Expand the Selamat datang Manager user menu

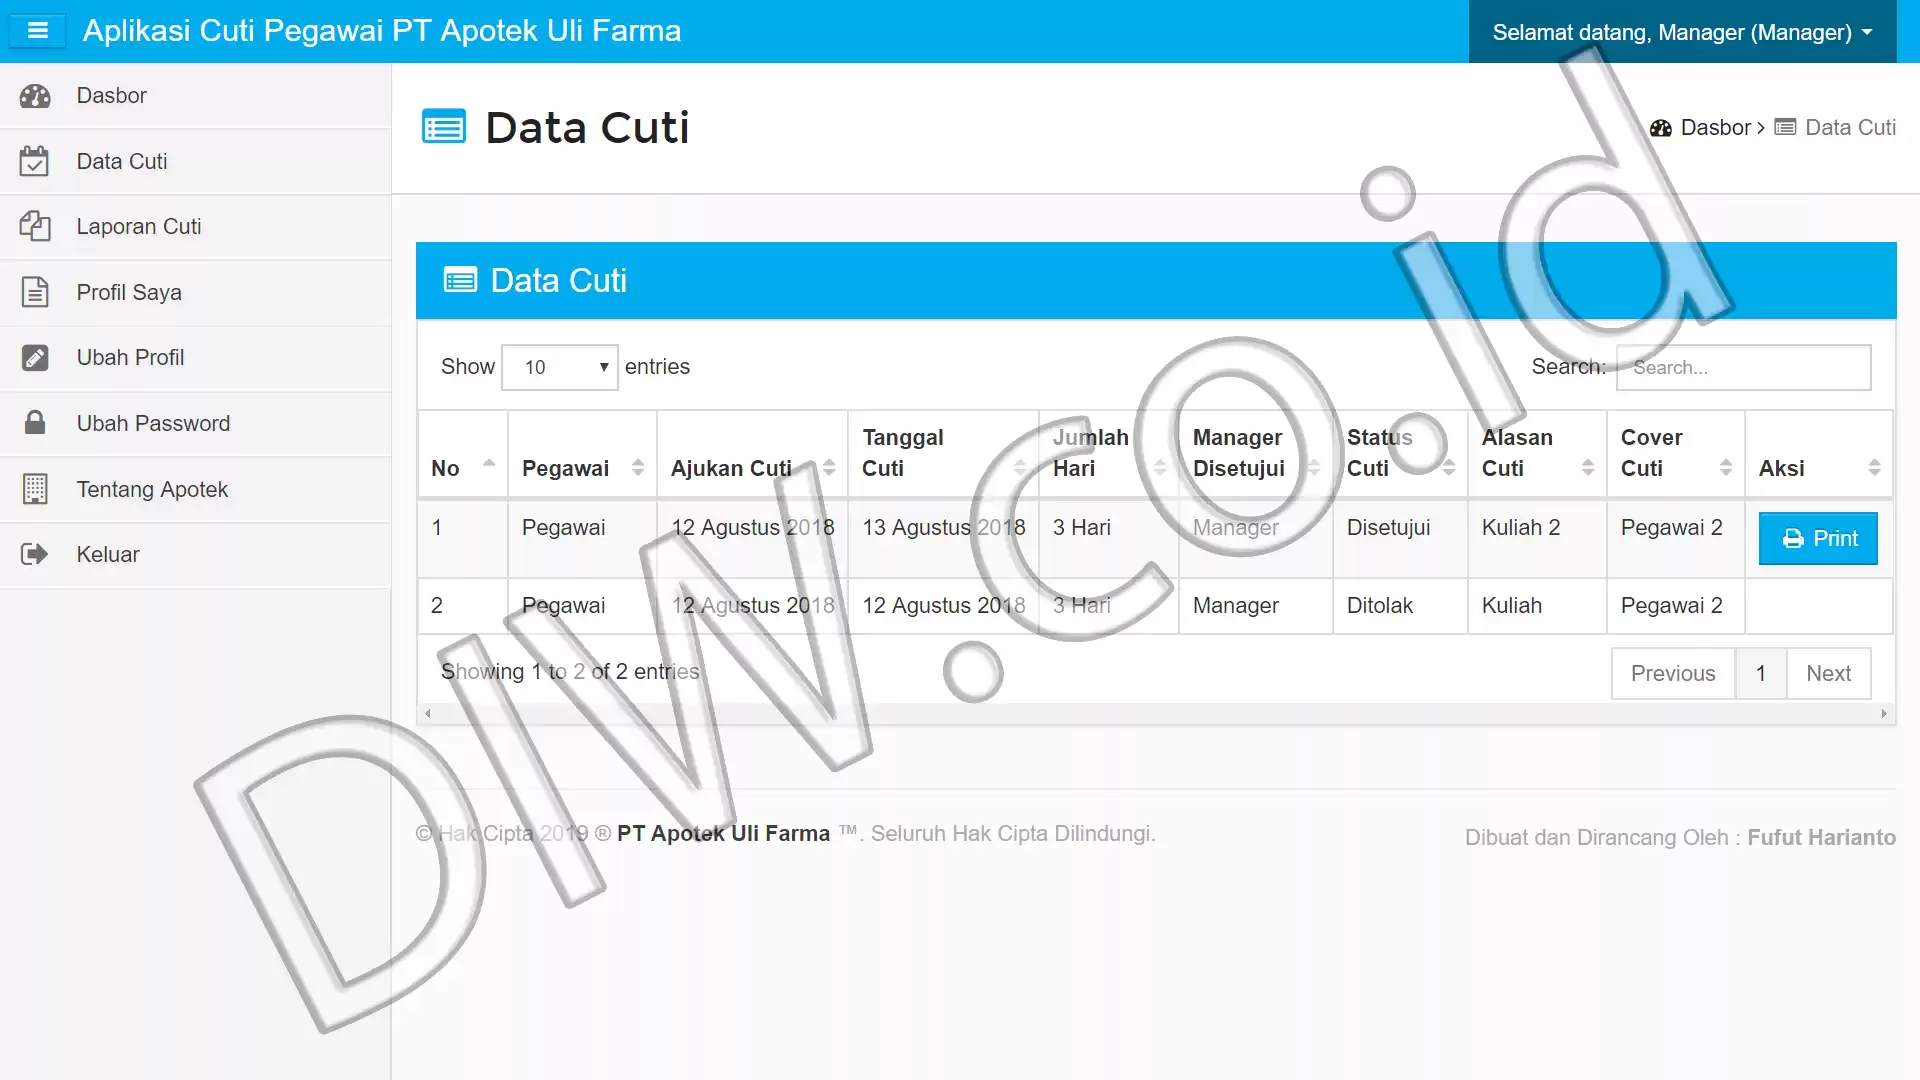click(1682, 32)
